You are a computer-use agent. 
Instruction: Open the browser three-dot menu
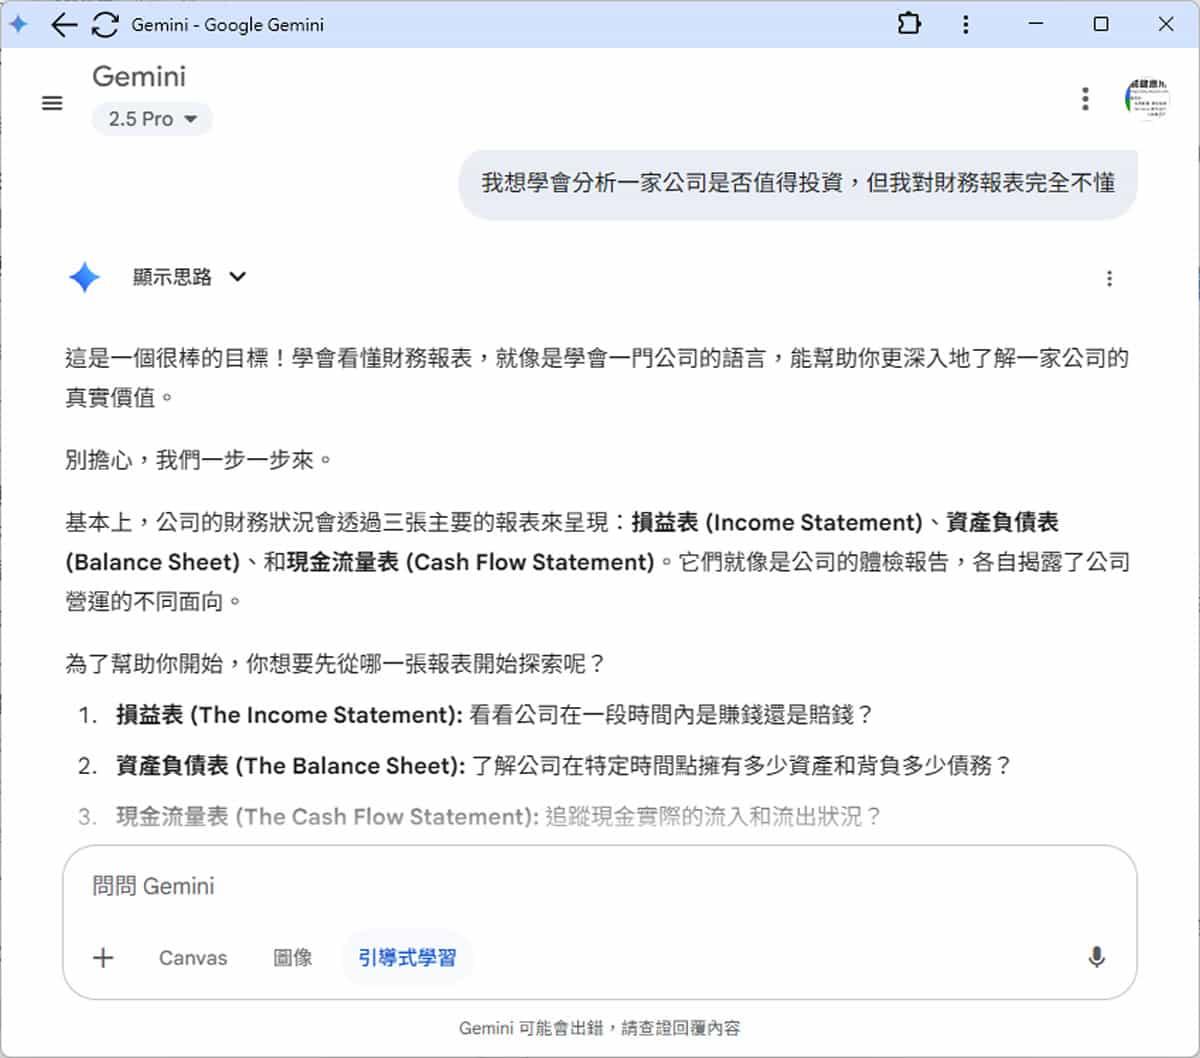pyautogui.click(x=965, y=24)
